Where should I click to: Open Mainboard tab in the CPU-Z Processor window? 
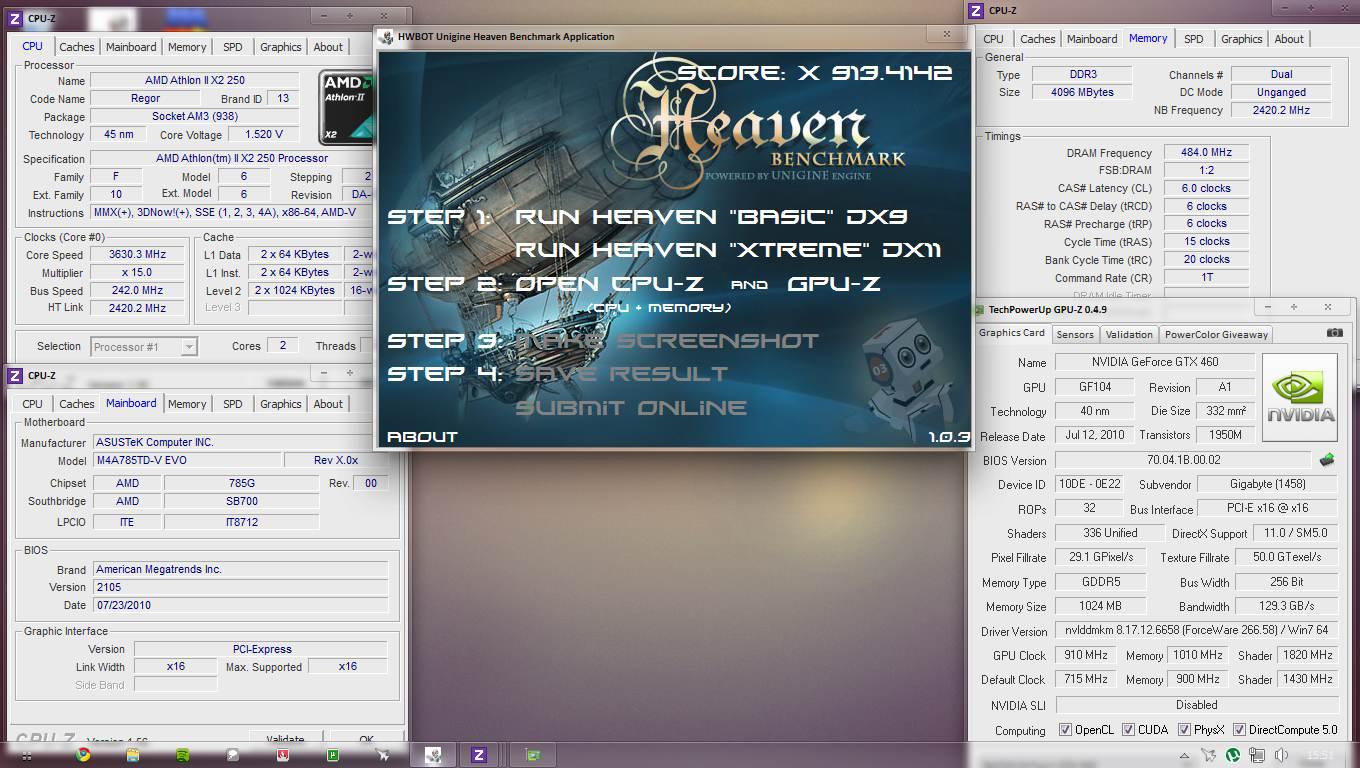131,47
